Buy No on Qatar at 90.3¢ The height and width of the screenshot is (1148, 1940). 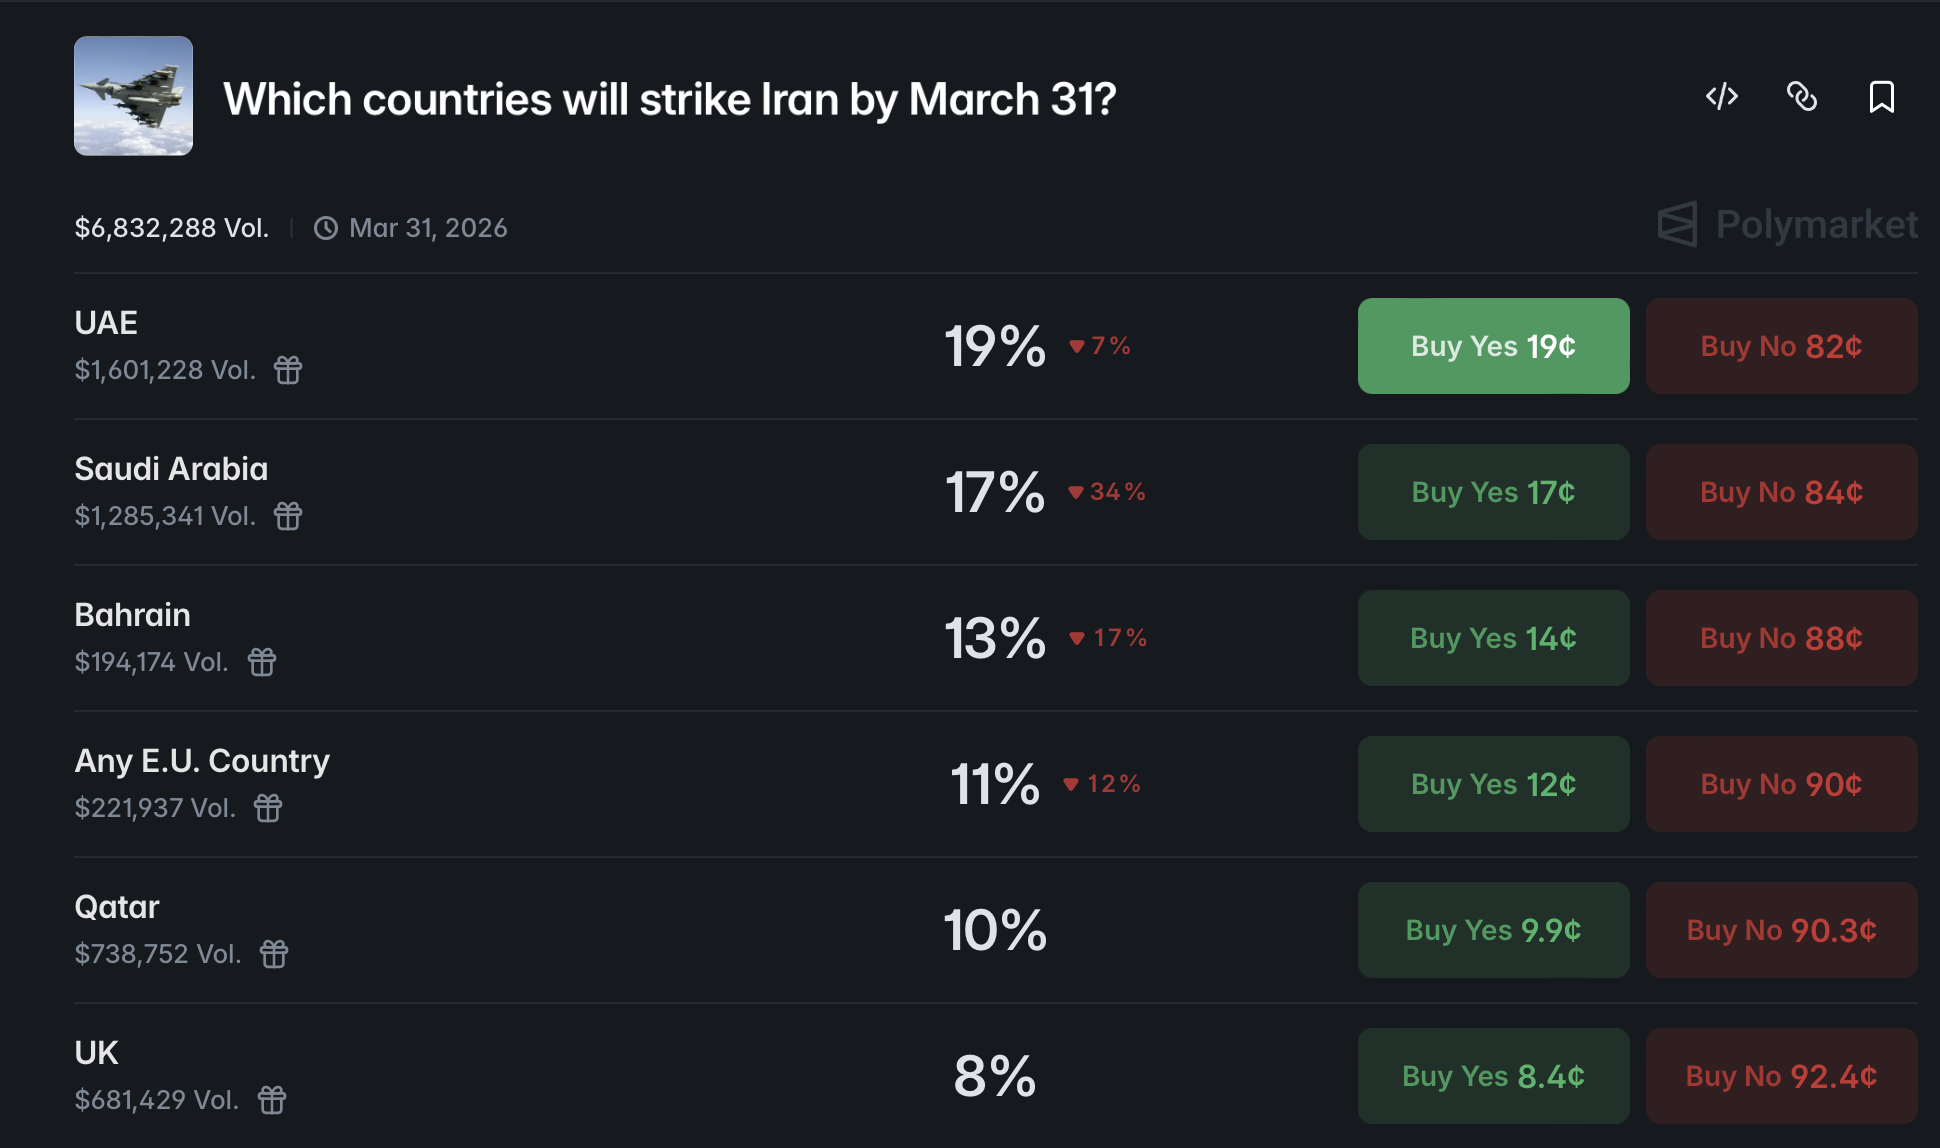tap(1781, 930)
